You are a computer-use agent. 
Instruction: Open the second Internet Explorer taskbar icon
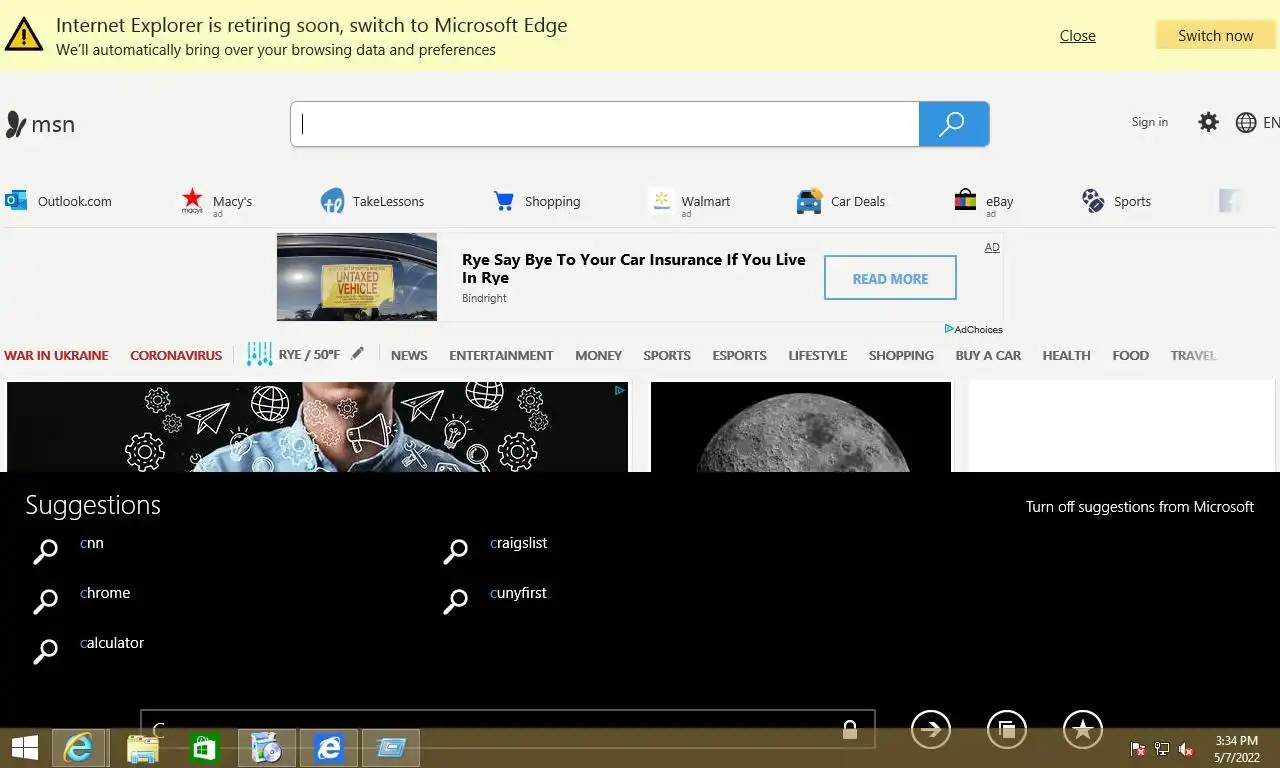(x=329, y=748)
